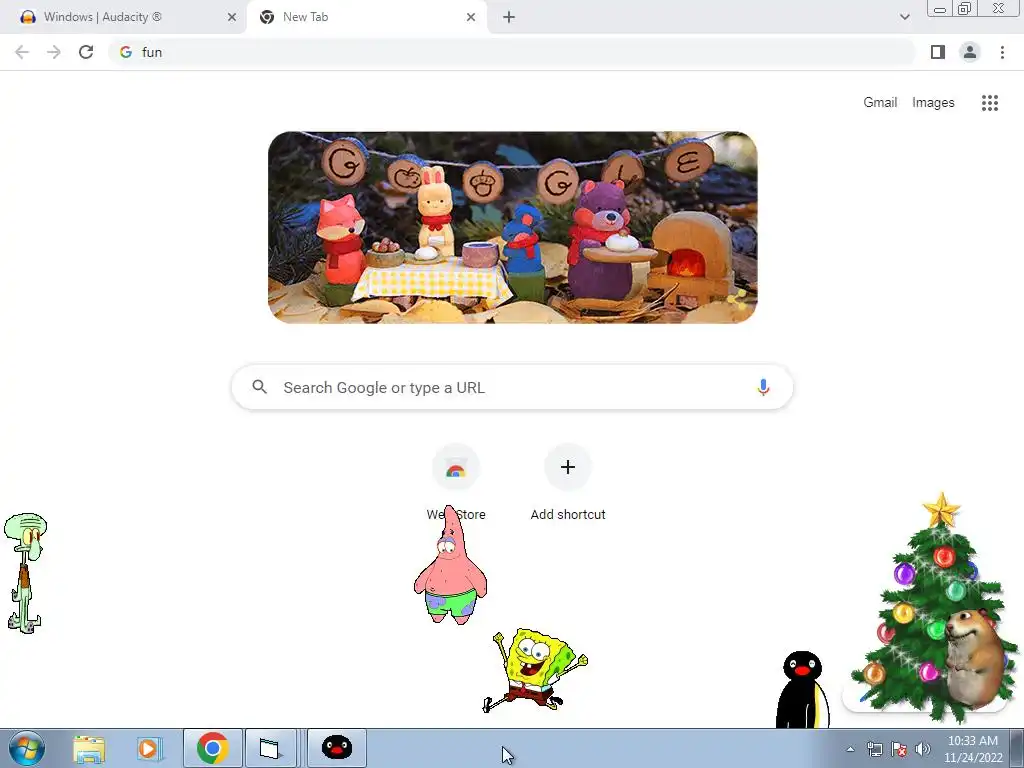Click the jumping SpongeBob character

535,670
